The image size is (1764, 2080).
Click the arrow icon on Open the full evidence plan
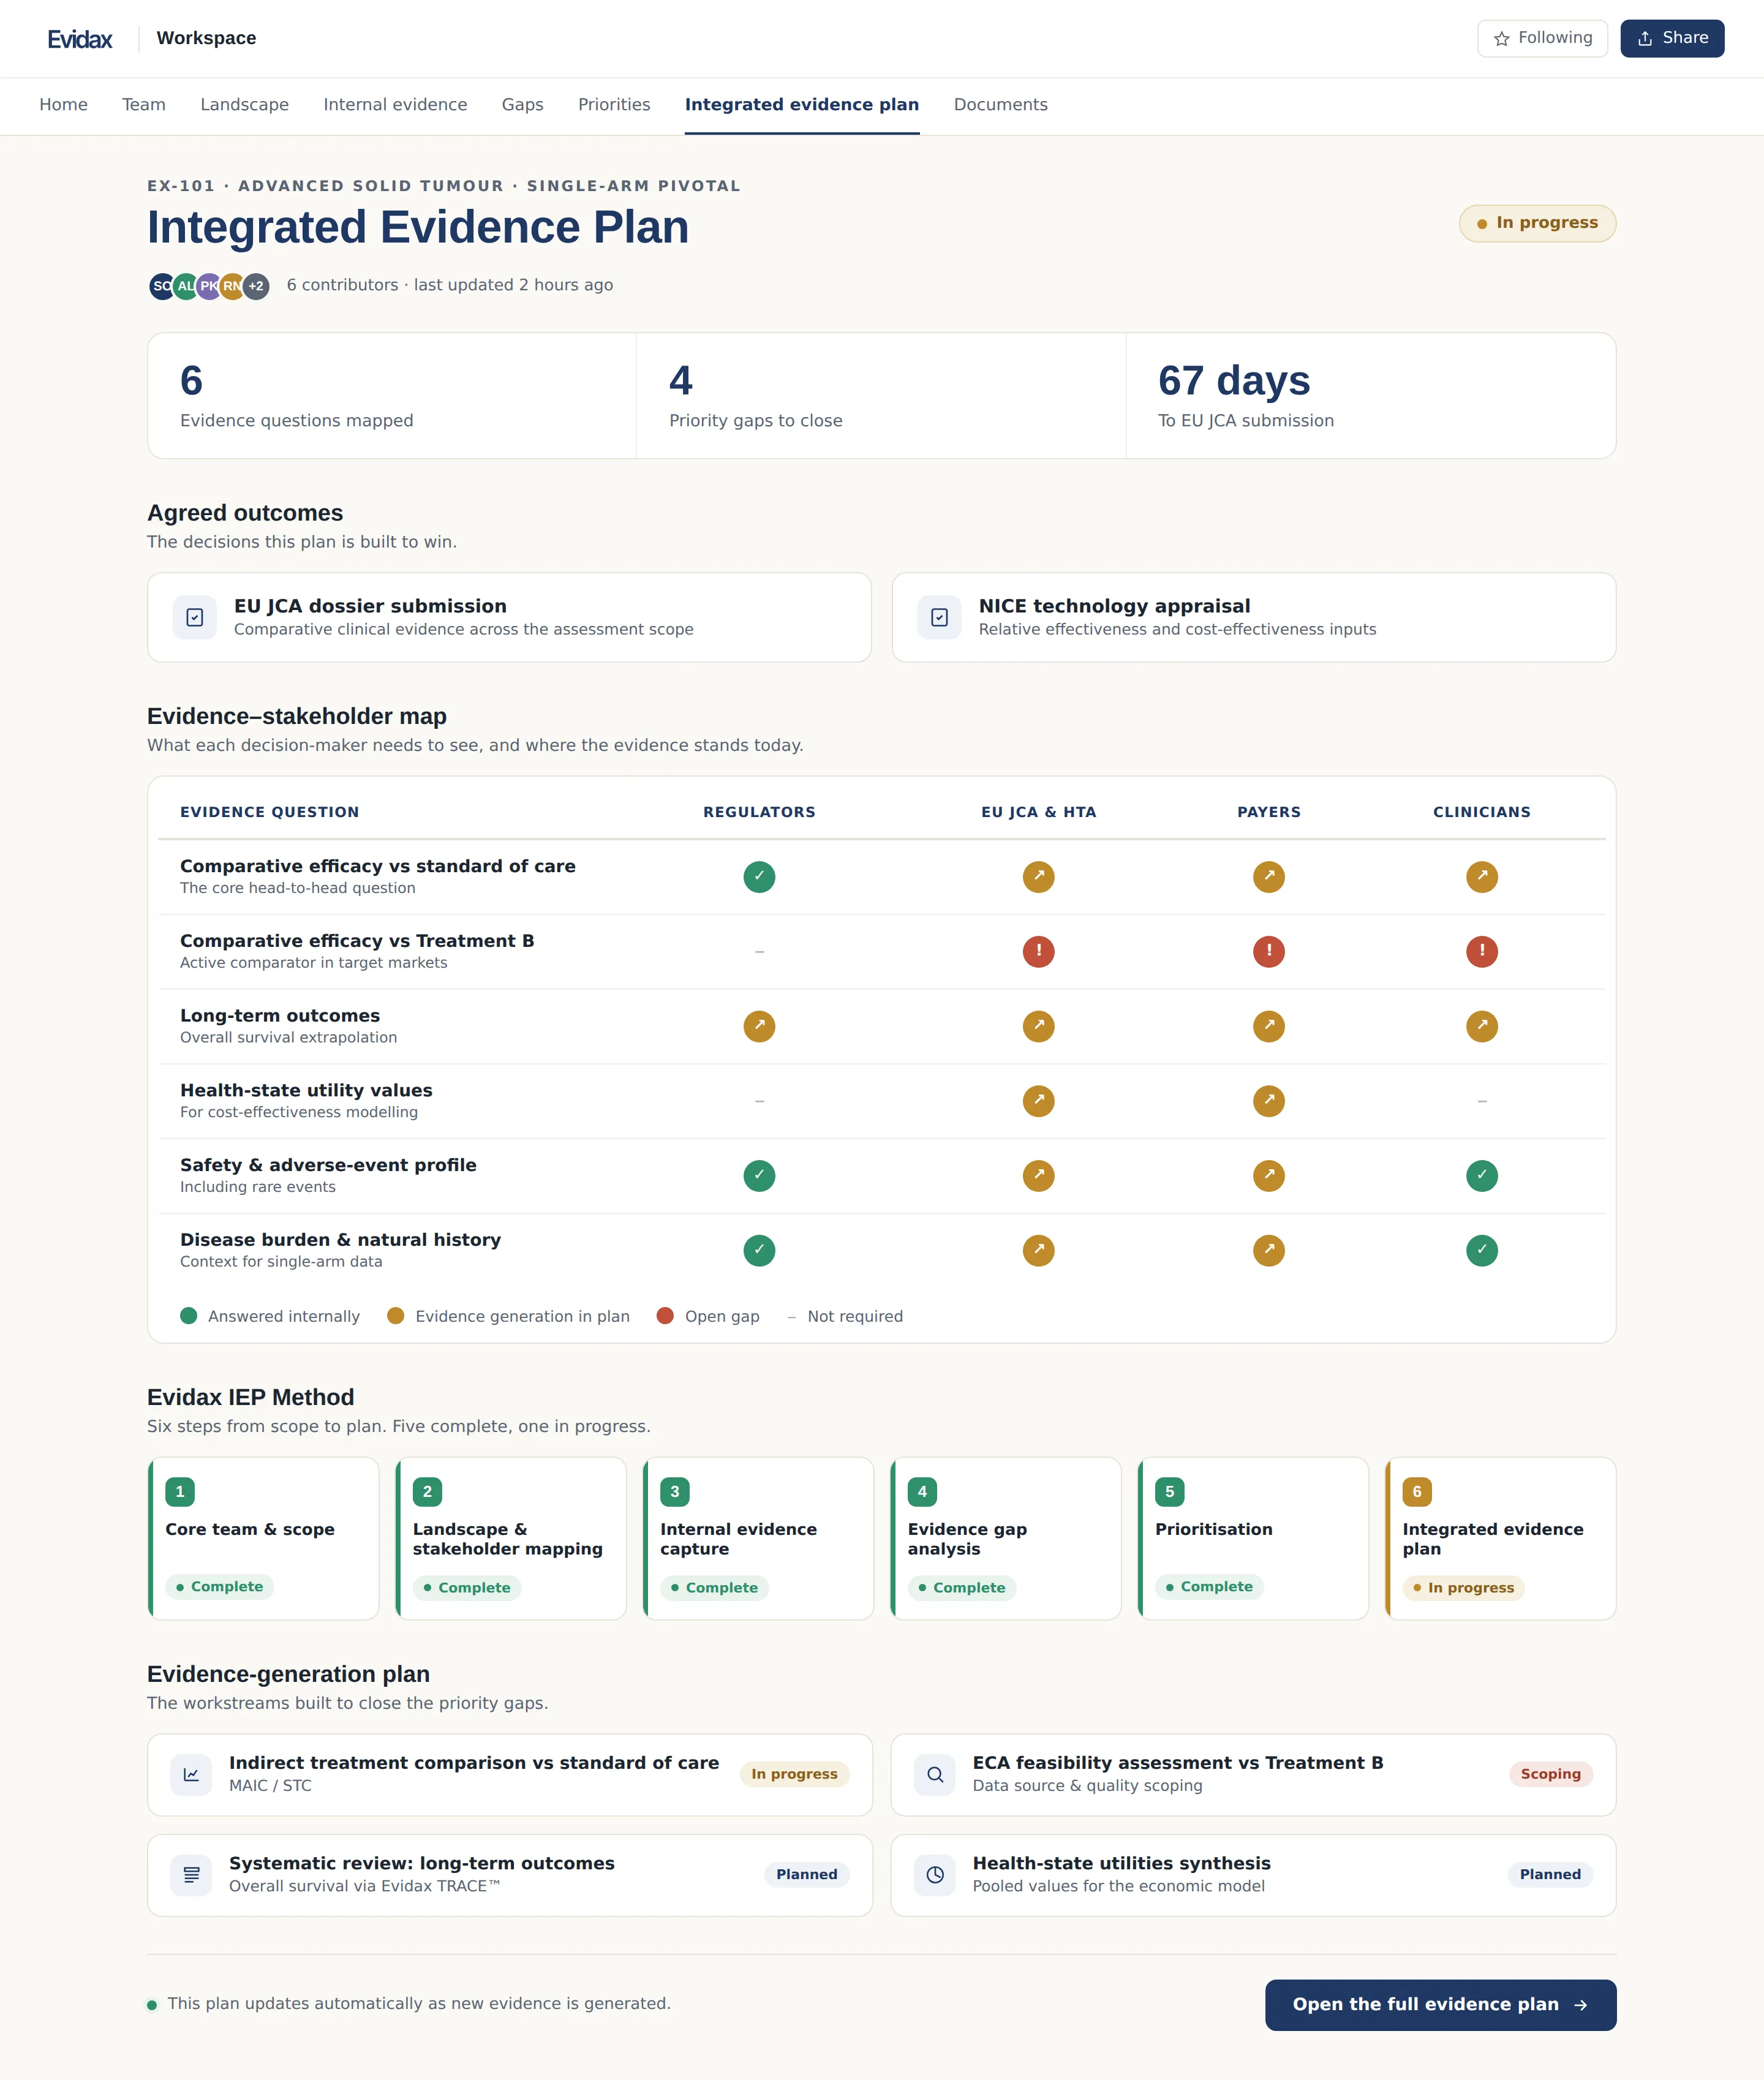coord(1581,2005)
